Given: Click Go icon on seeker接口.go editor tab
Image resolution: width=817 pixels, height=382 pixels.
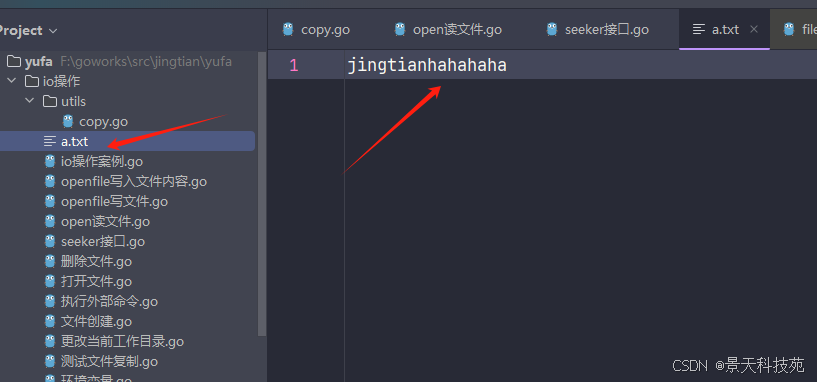Looking at the screenshot, I should point(552,29).
